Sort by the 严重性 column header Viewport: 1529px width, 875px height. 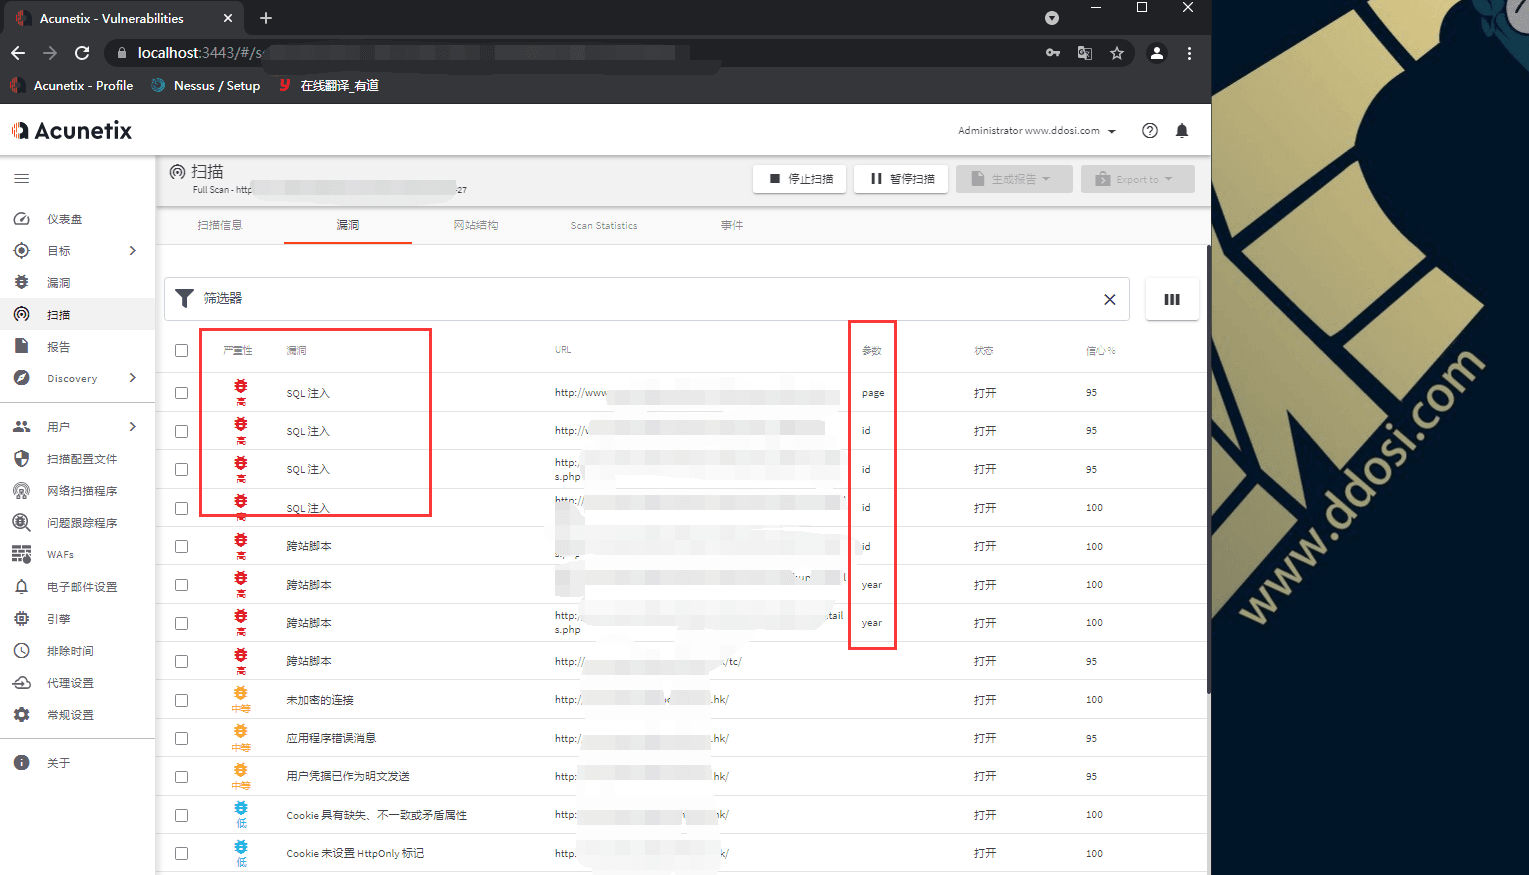tap(238, 351)
